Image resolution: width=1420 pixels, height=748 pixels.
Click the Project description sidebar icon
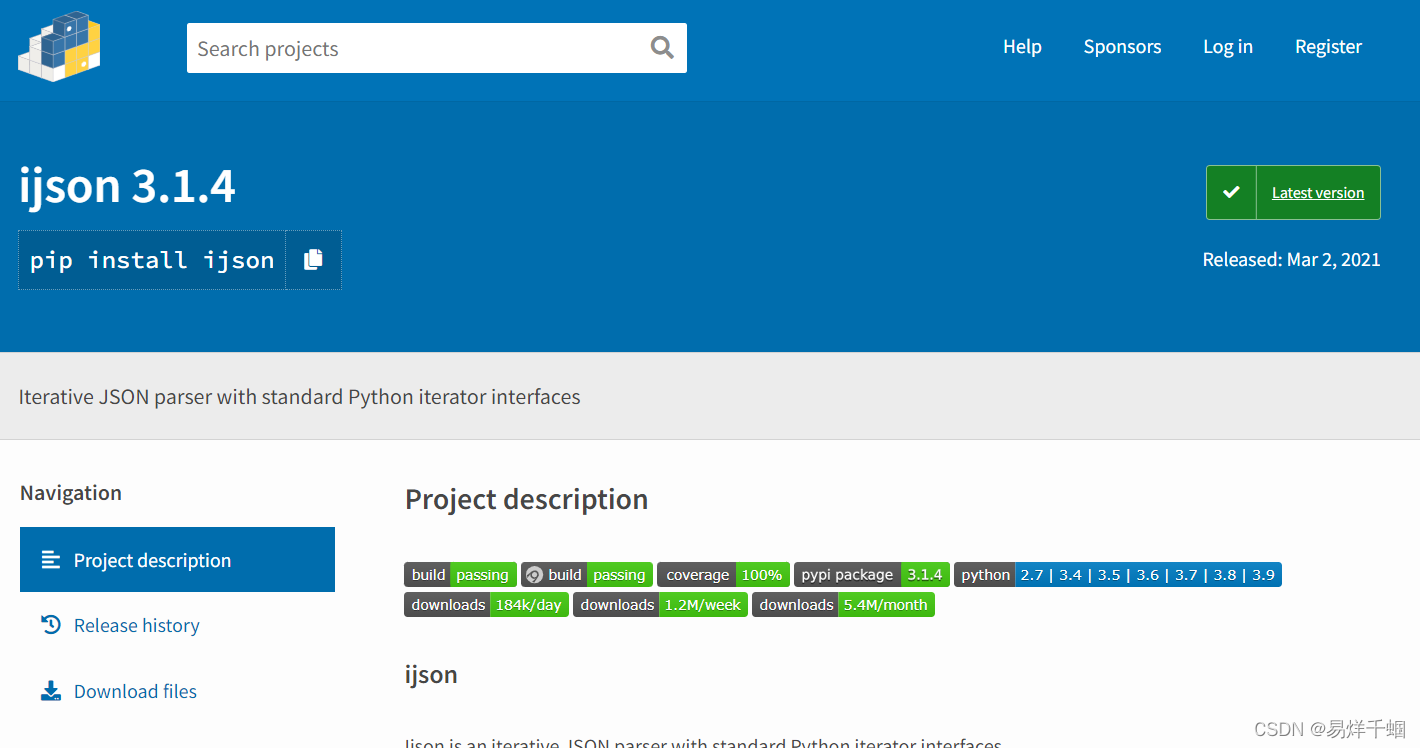tap(51, 560)
